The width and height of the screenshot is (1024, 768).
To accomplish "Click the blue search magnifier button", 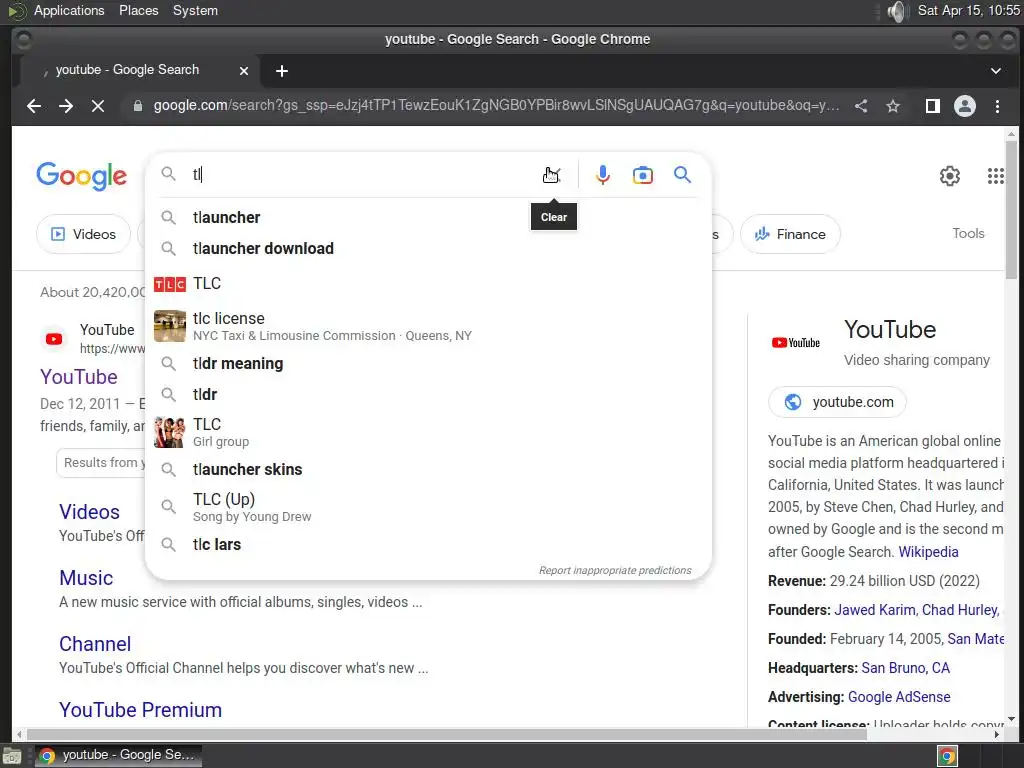I will pyautogui.click(x=682, y=175).
